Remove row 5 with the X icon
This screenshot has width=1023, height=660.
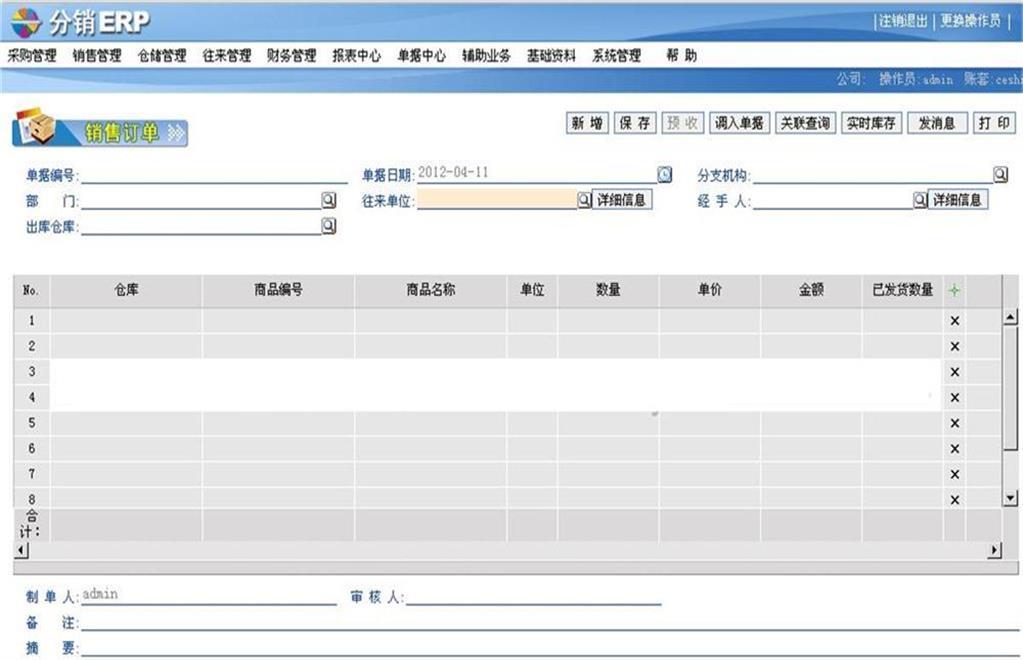coord(954,424)
